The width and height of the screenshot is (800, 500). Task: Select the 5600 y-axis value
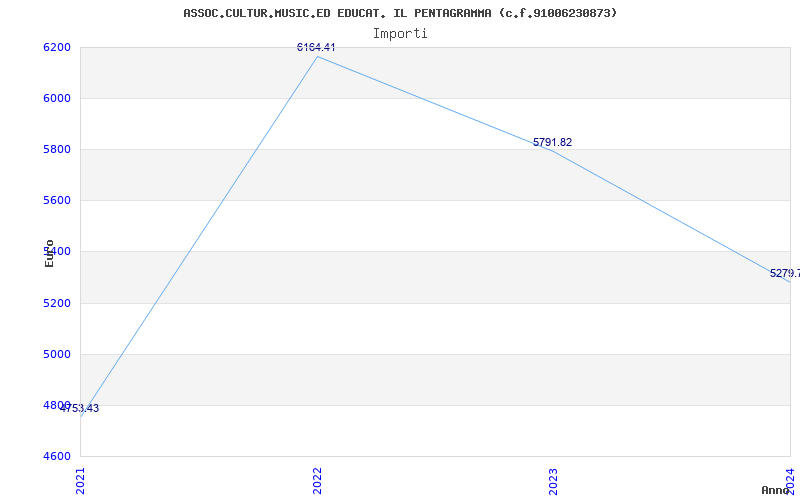[57, 201]
